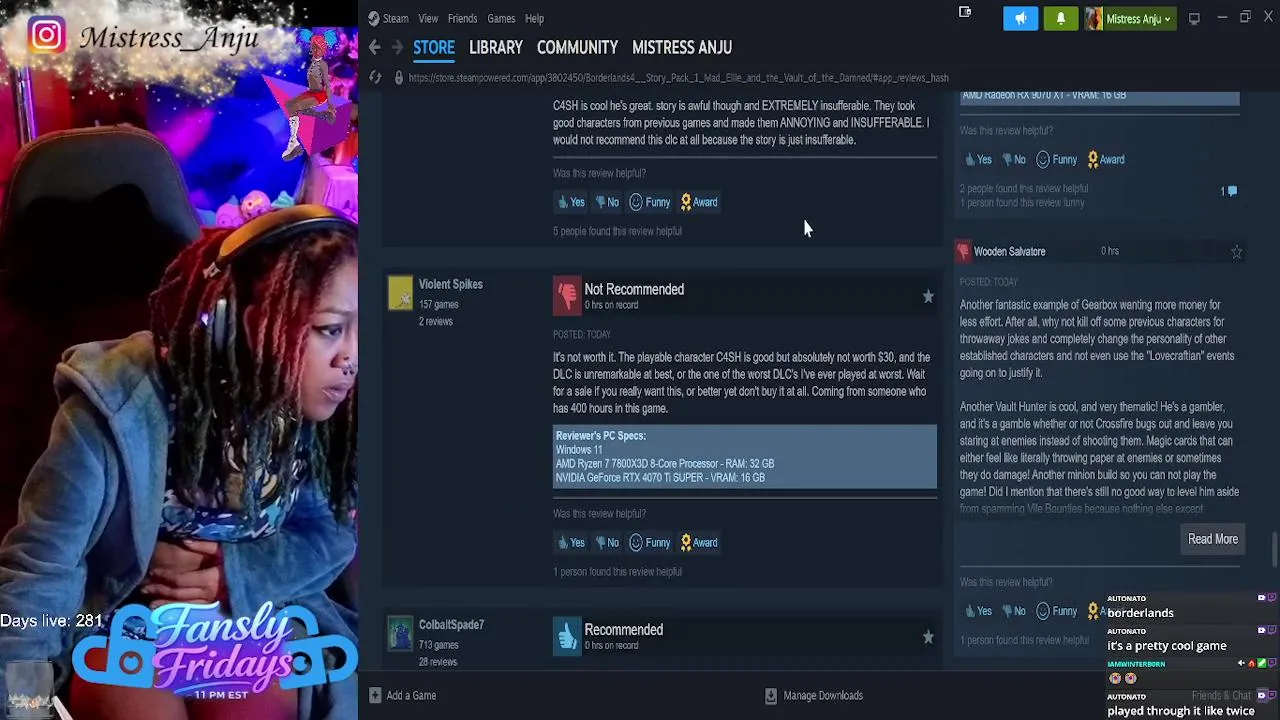1280x720 pixels.
Task: Open Violent Spikes' '2 reviews' link
Action: tap(435, 321)
